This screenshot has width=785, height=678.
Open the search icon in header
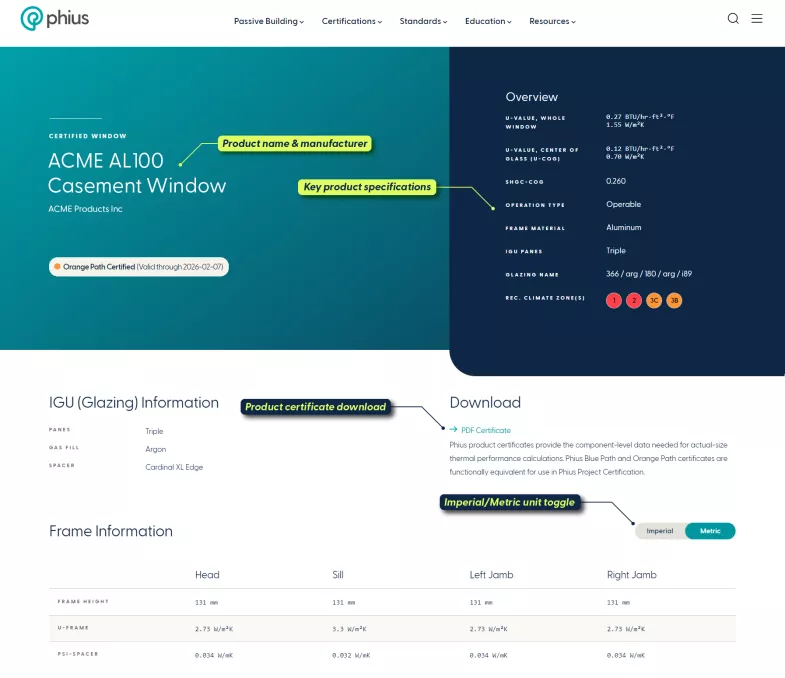tap(733, 18)
